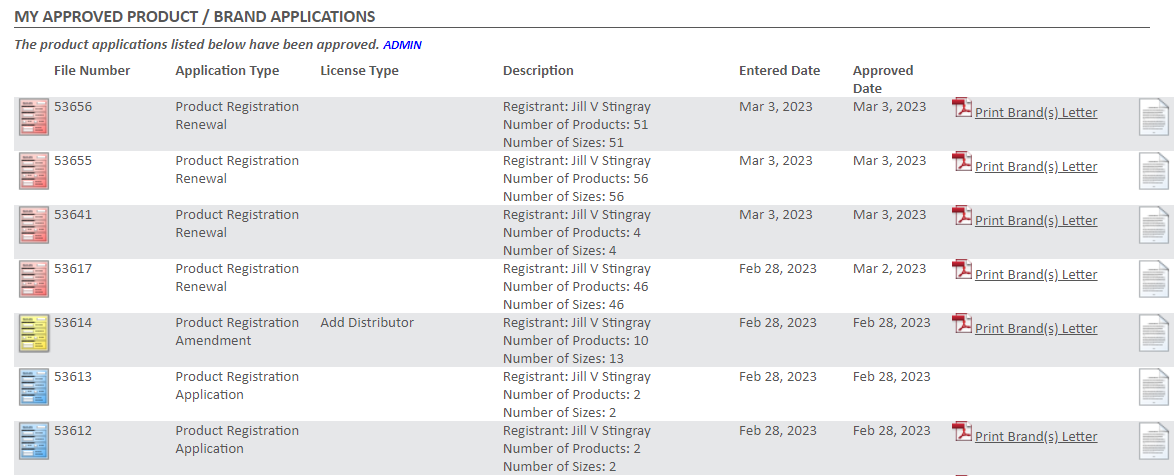Open the document page icon for file 53655
The image size is (1176, 476).
(1154, 171)
